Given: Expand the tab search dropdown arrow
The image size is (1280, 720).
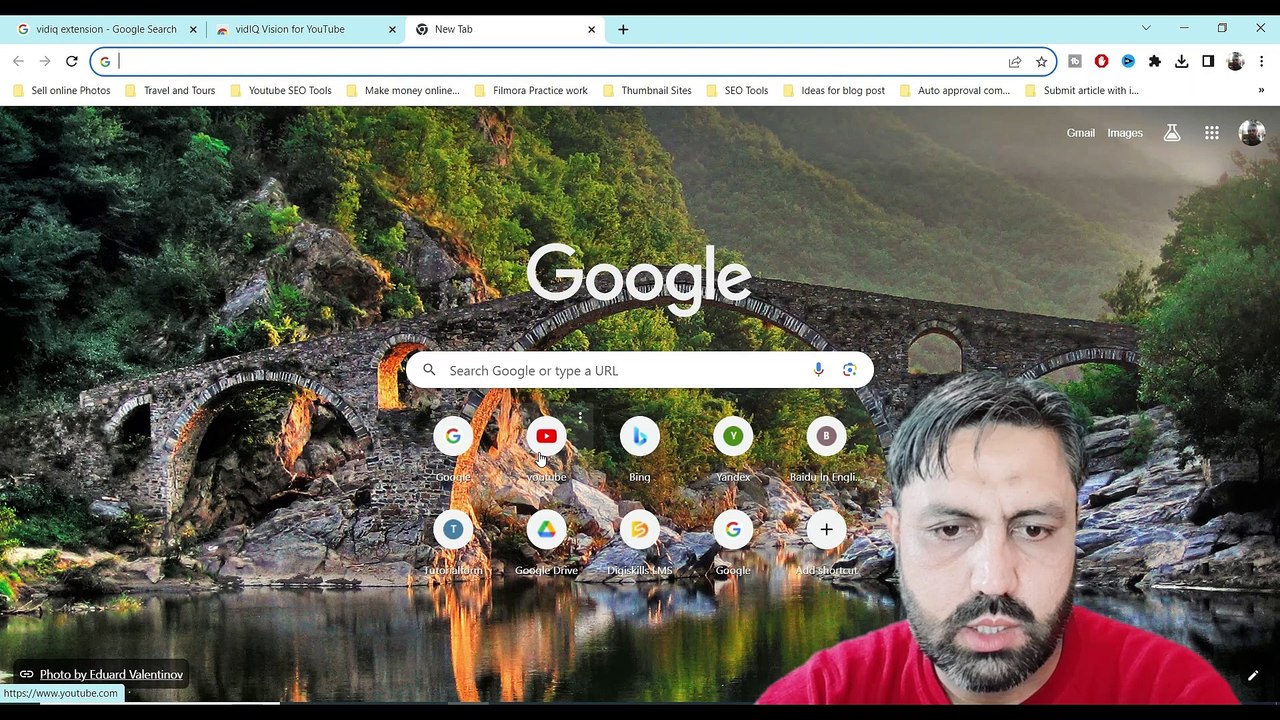Looking at the screenshot, I should pos(1146,28).
